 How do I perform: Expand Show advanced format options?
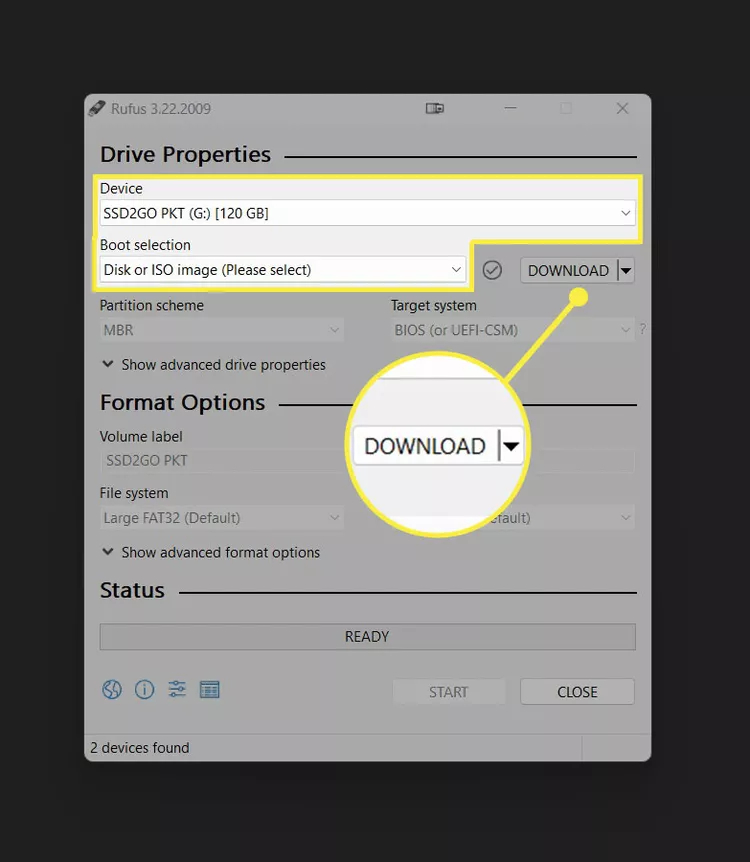pos(211,552)
